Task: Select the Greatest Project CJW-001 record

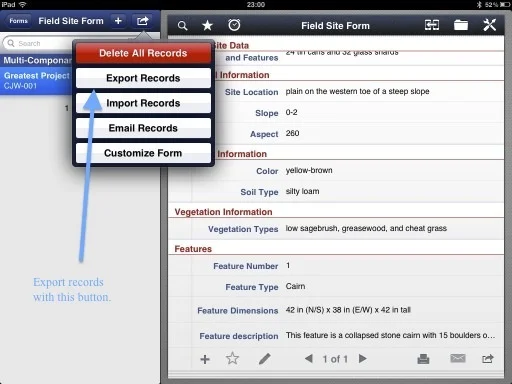Action: pos(36,81)
